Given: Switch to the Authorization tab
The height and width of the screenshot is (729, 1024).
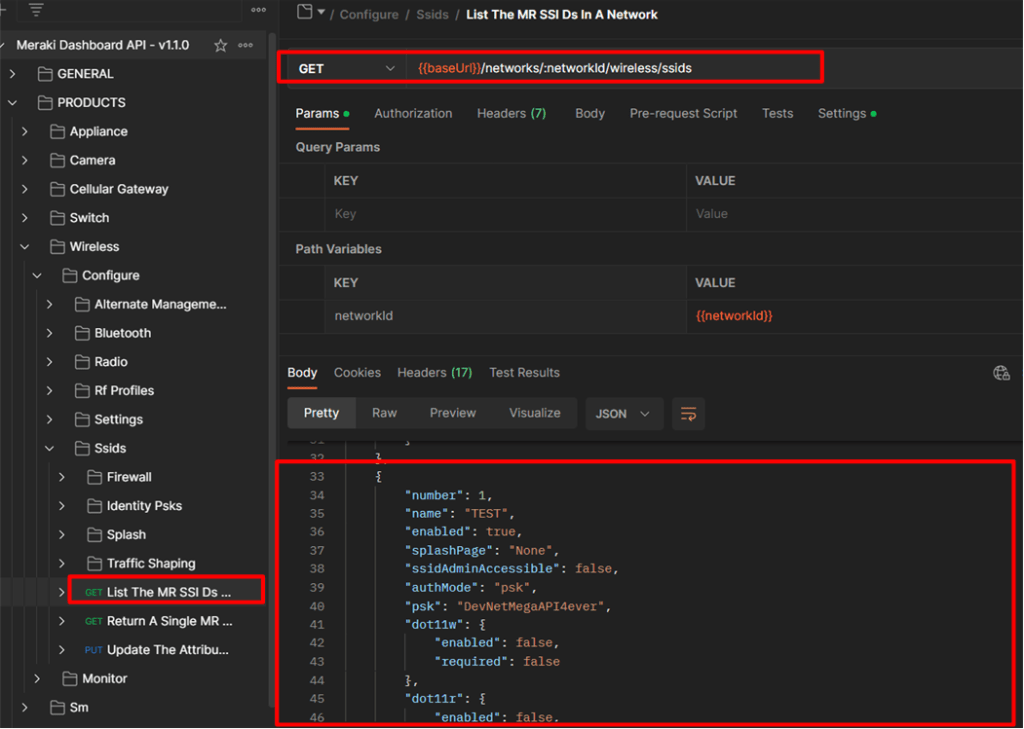Looking at the screenshot, I should pyautogui.click(x=413, y=114).
